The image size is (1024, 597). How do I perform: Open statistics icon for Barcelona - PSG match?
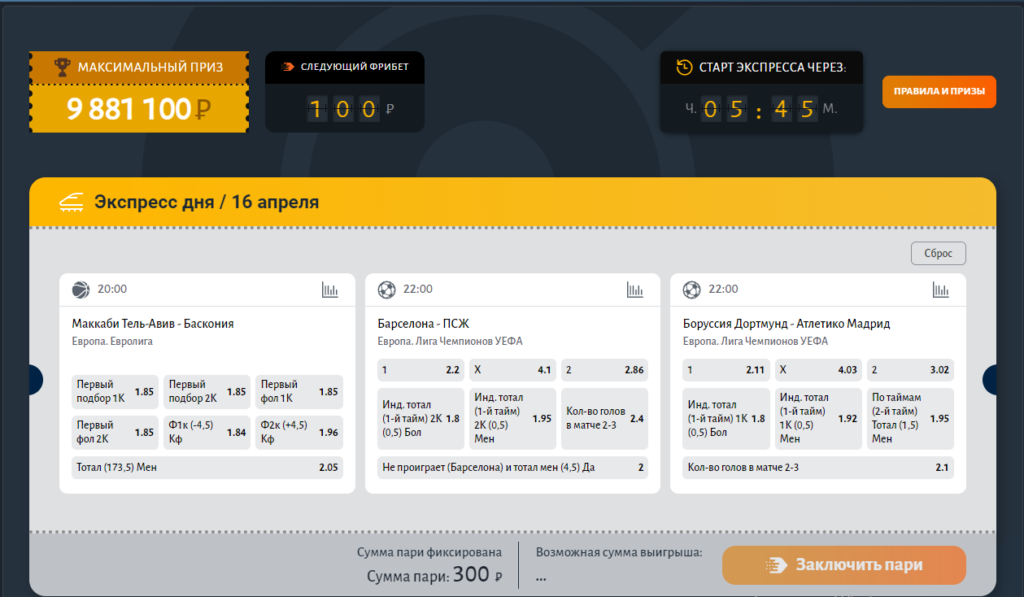click(635, 289)
